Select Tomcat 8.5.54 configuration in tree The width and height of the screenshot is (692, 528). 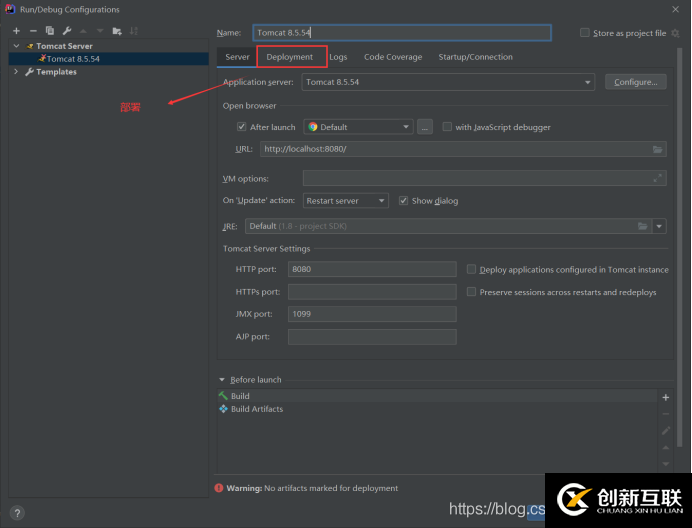[x=109, y=59]
